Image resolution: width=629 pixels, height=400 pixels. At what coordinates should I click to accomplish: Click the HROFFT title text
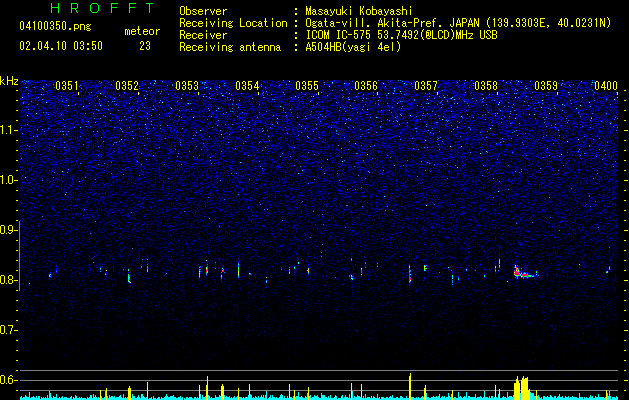(103, 8)
